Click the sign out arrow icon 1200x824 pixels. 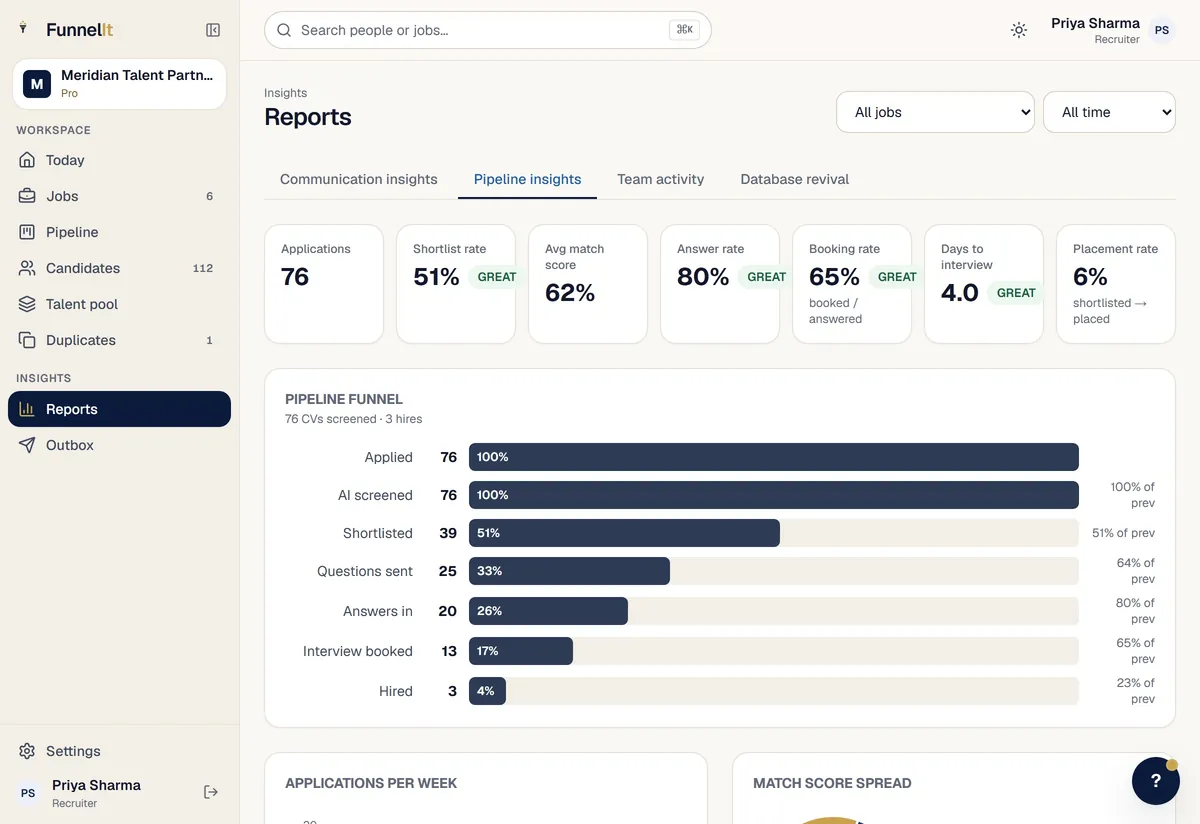coord(211,792)
